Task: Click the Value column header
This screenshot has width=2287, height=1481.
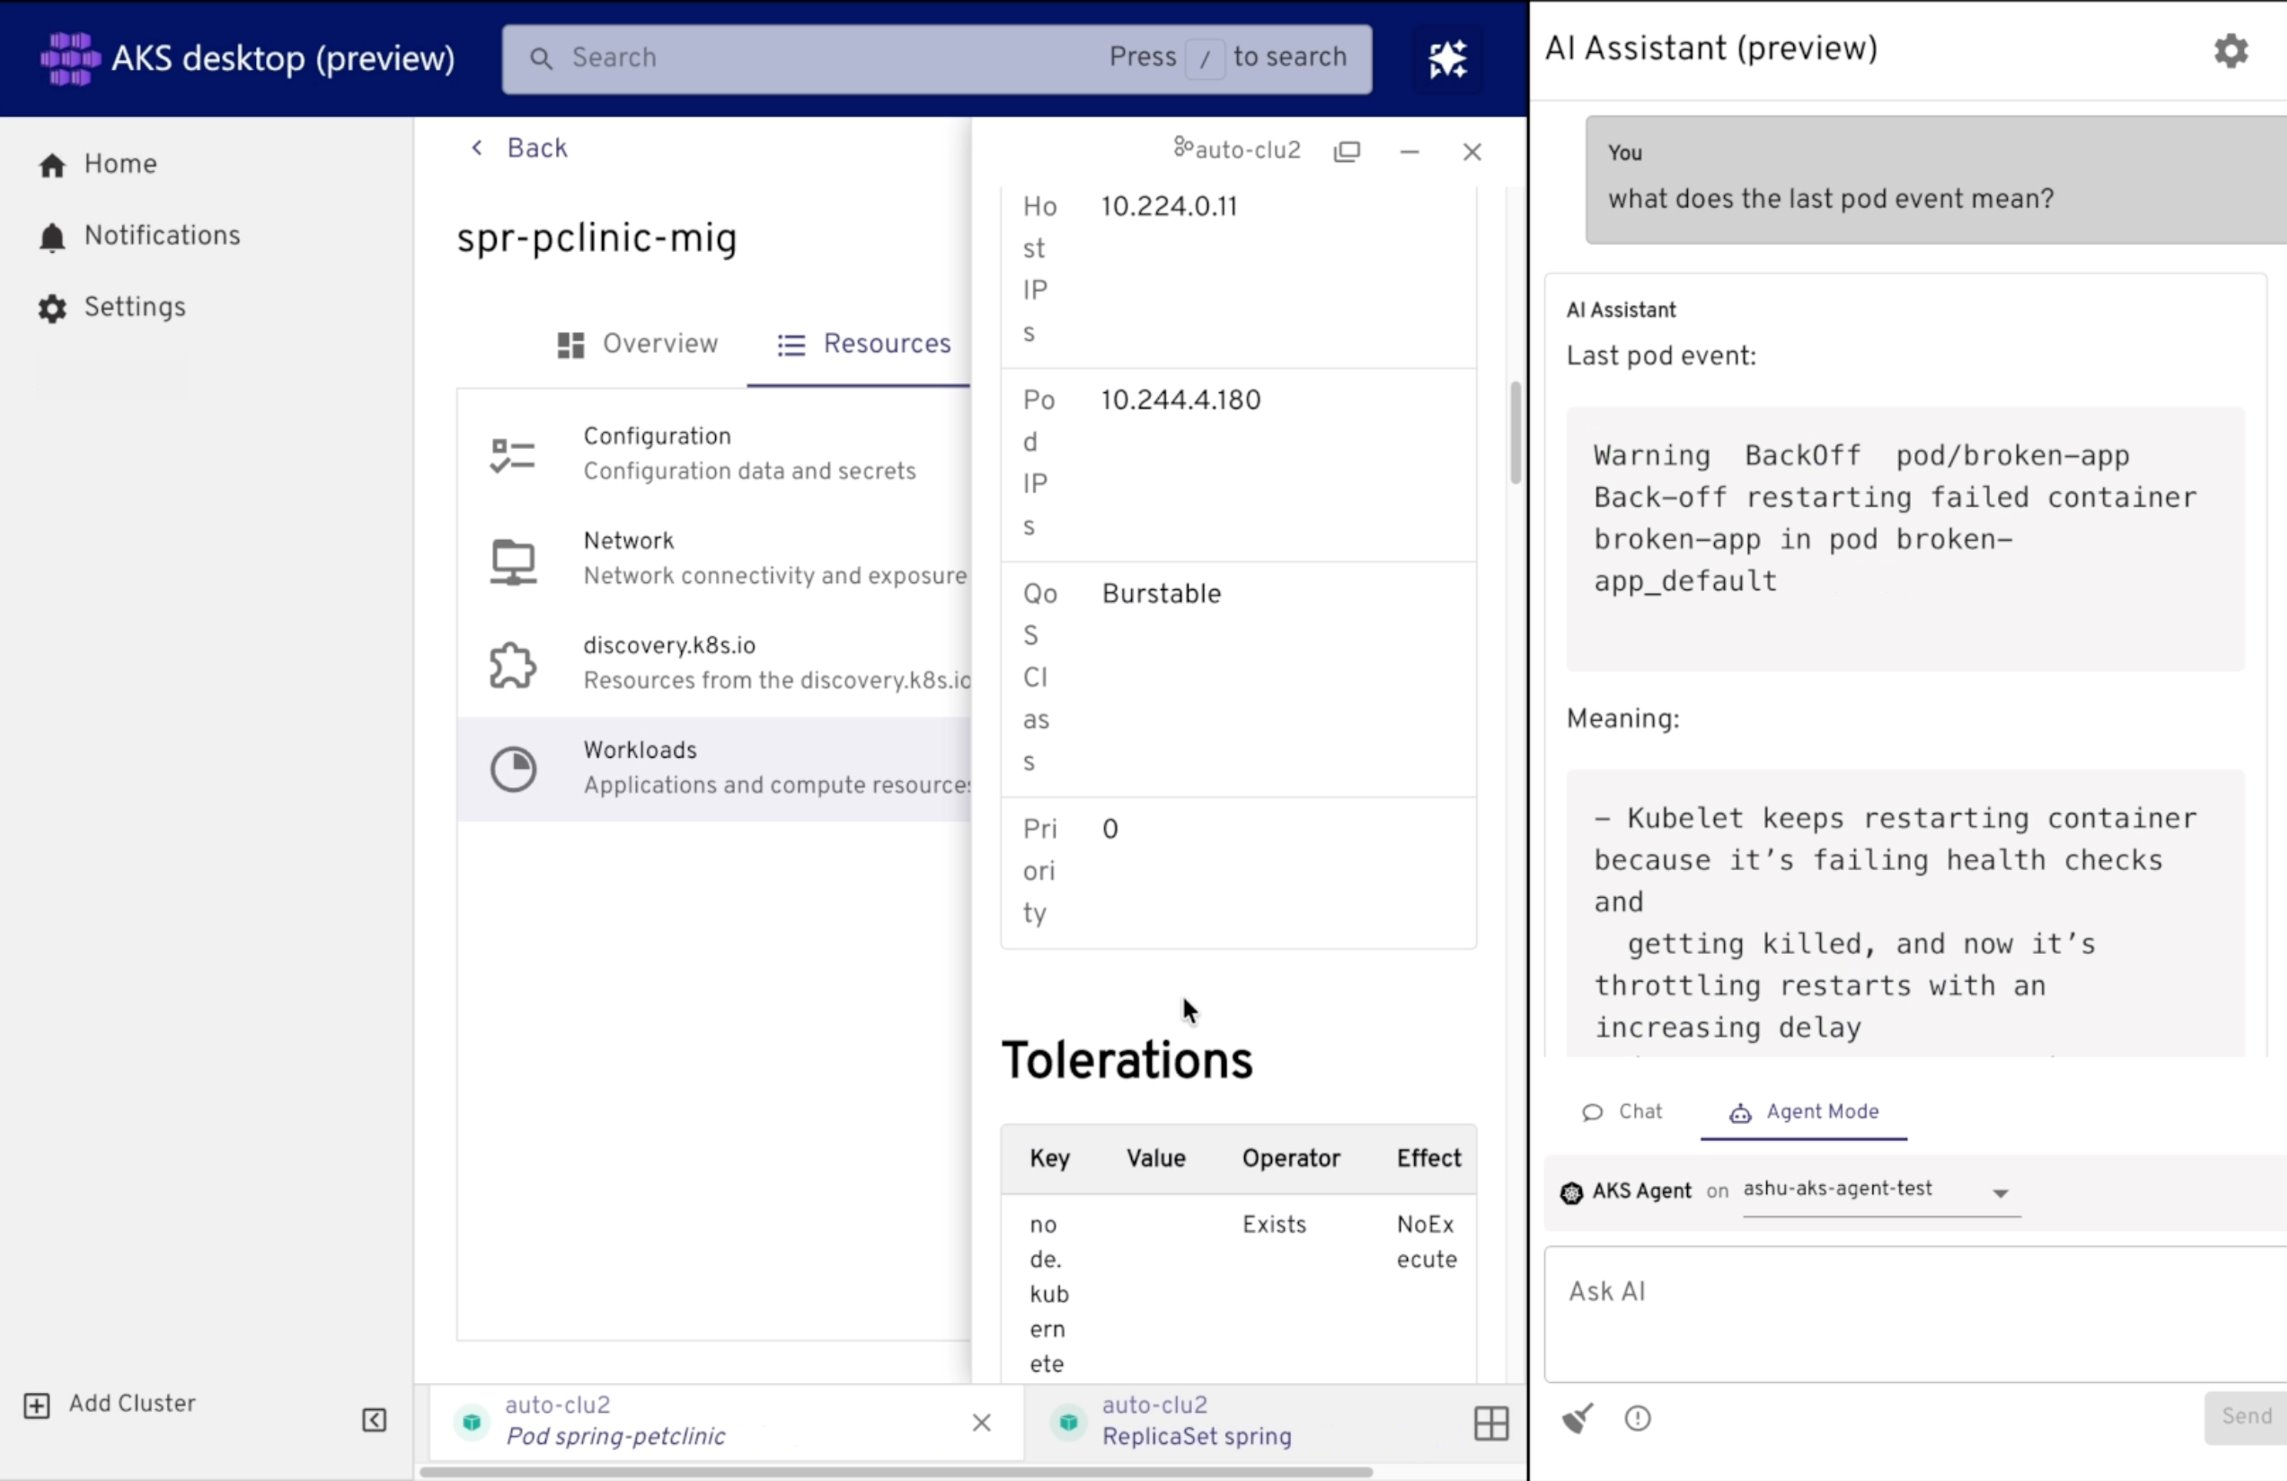Action: [x=1156, y=1158]
